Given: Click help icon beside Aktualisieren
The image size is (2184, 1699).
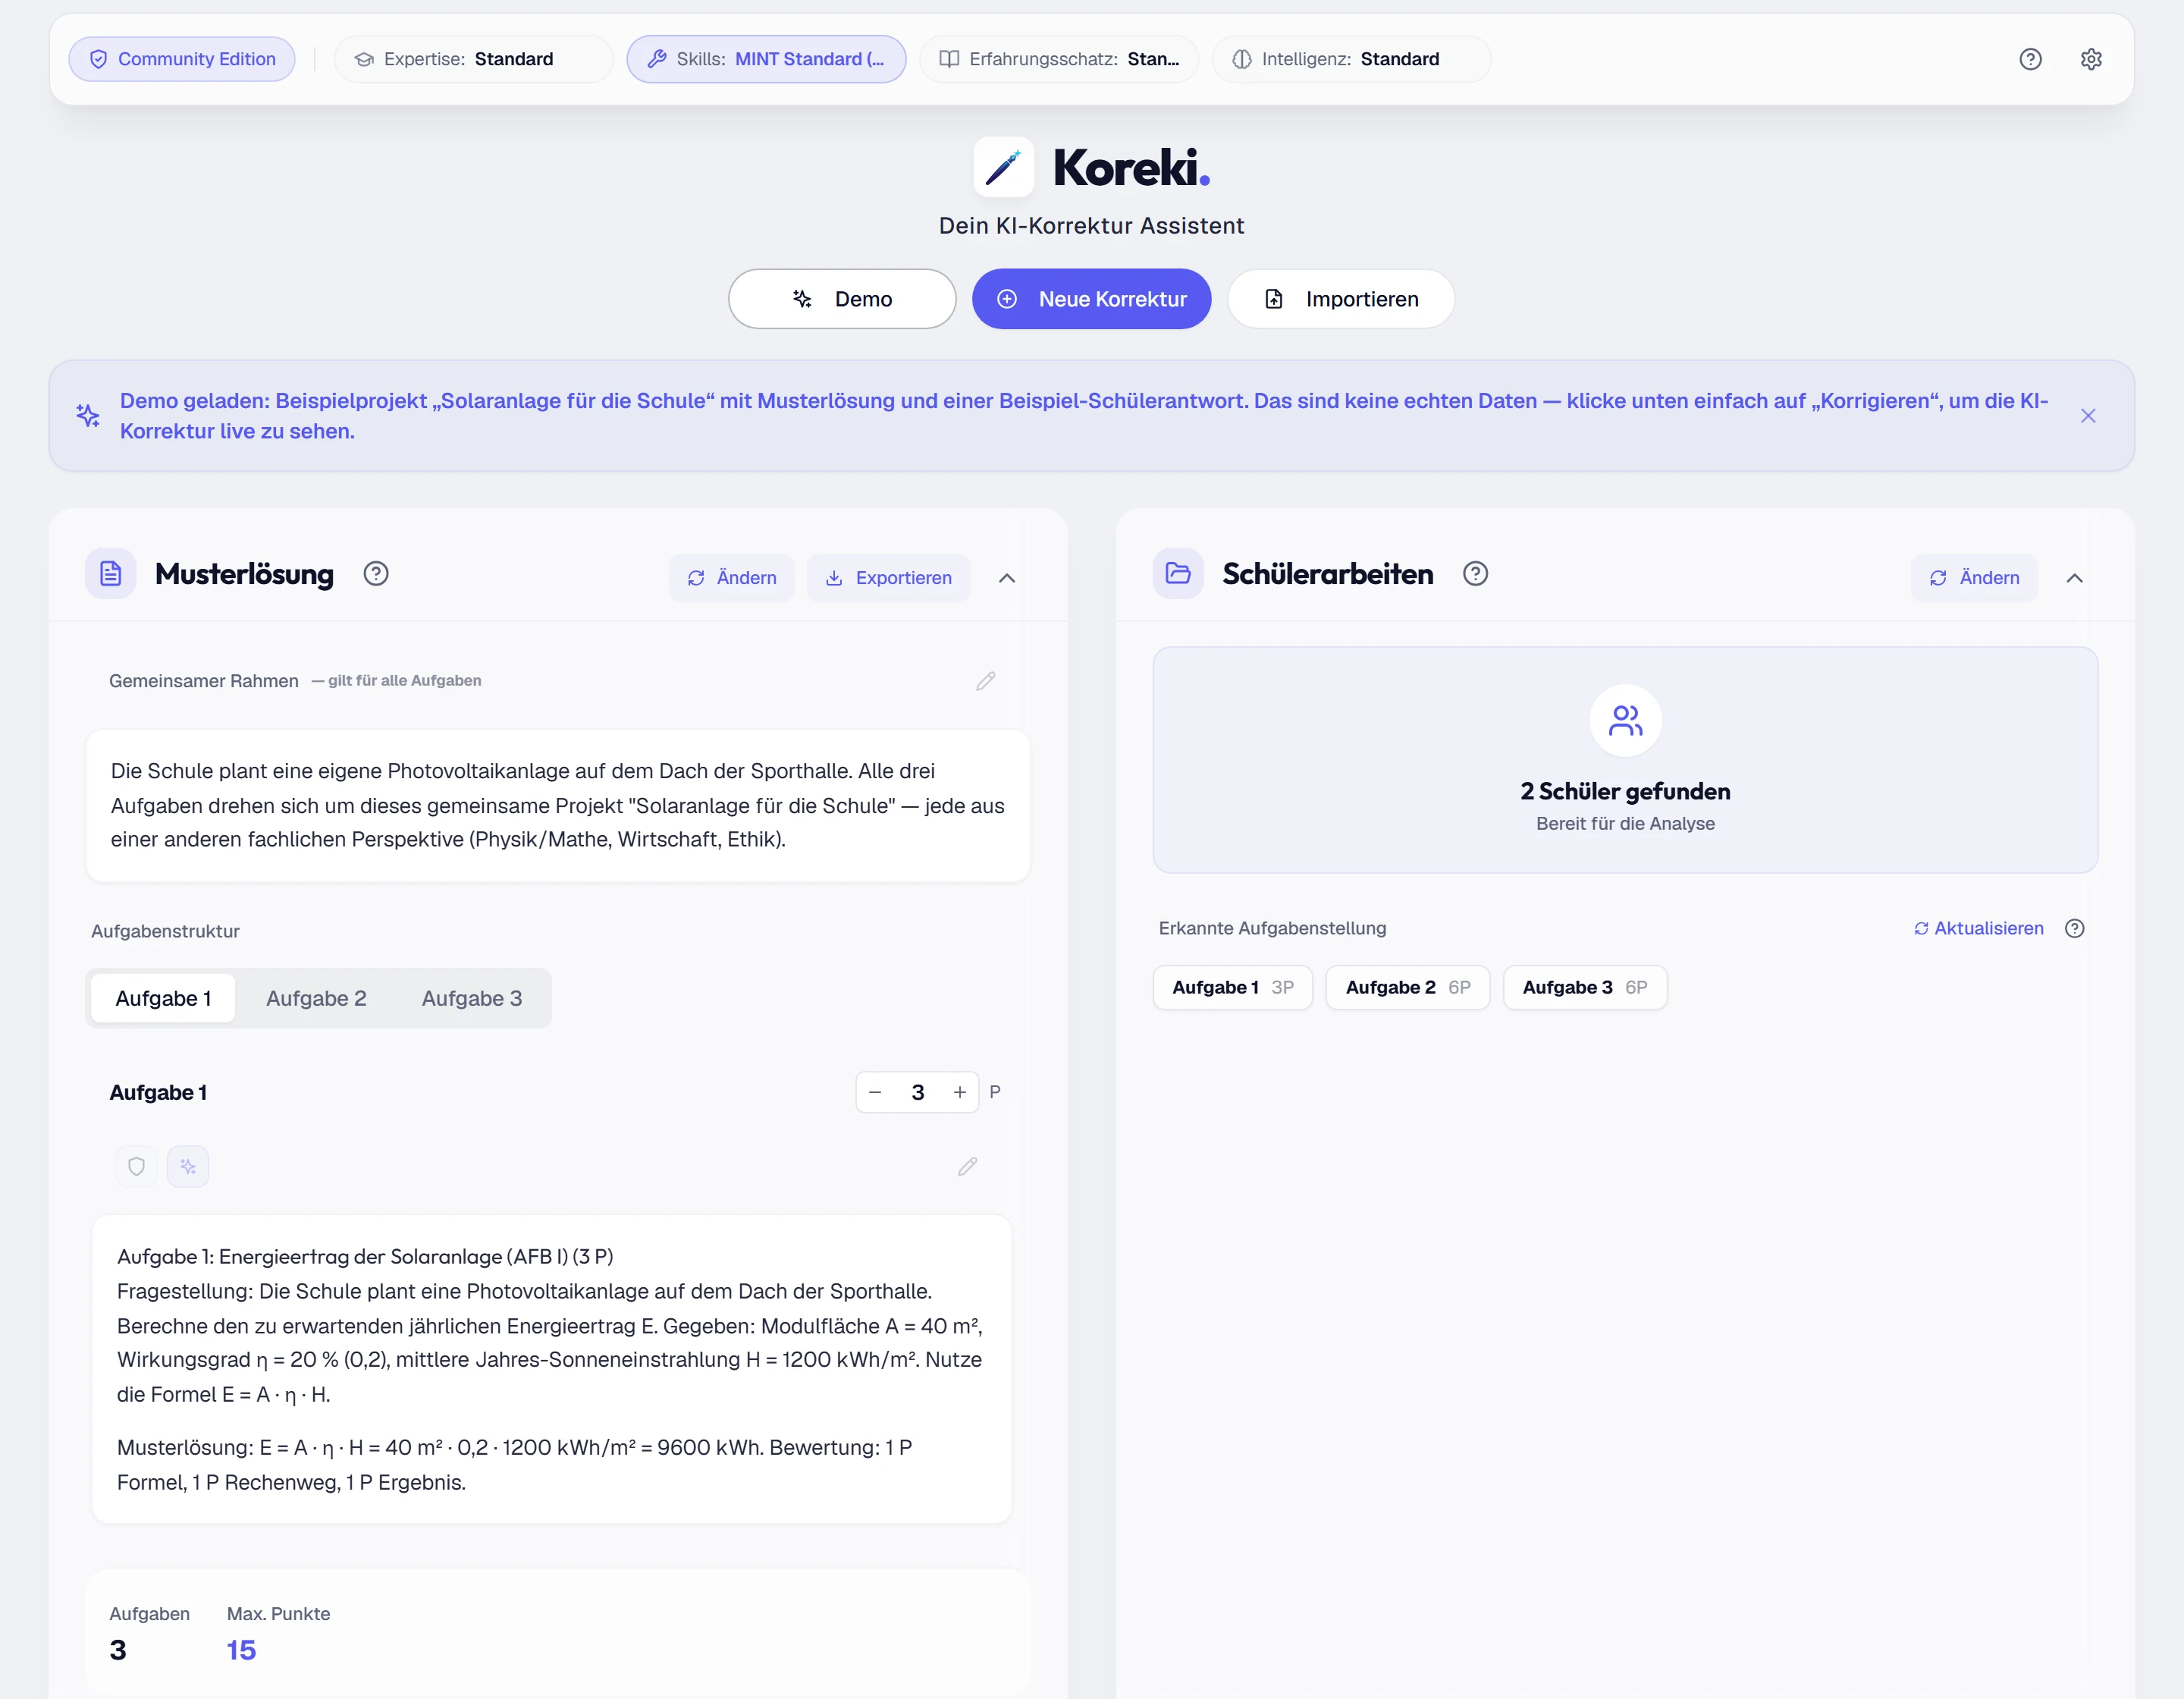Looking at the screenshot, I should 2075,929.
